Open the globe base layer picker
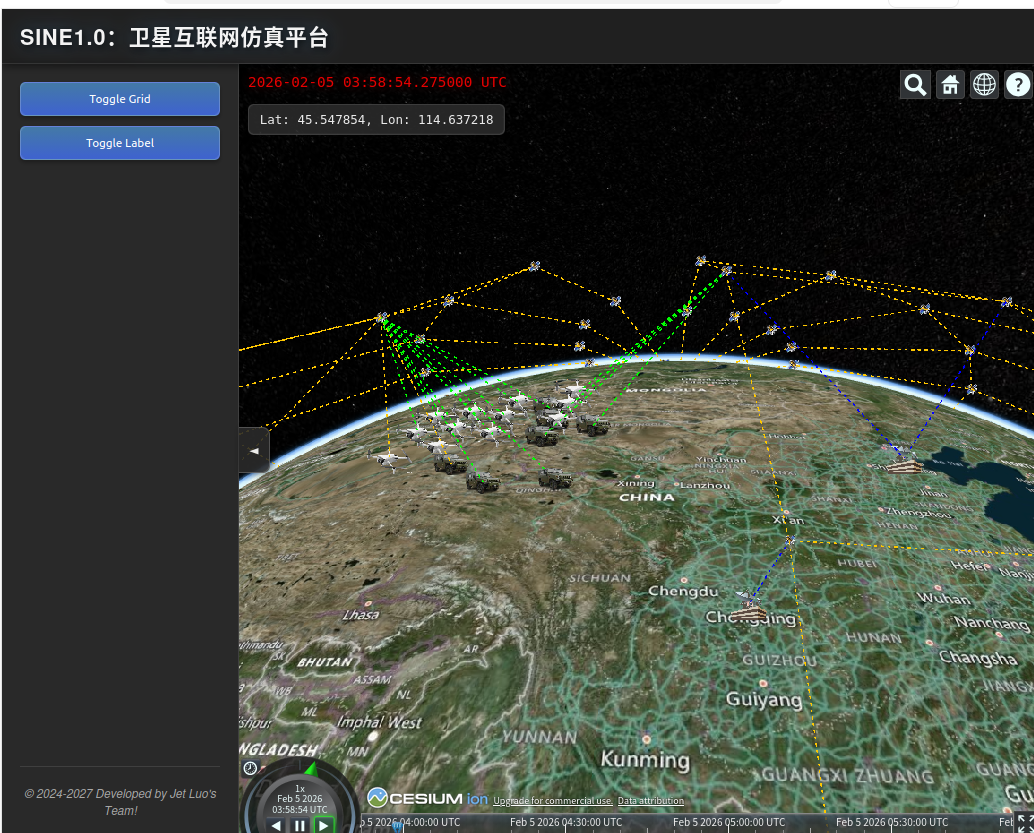The image size is (1034, 833). 984,85
